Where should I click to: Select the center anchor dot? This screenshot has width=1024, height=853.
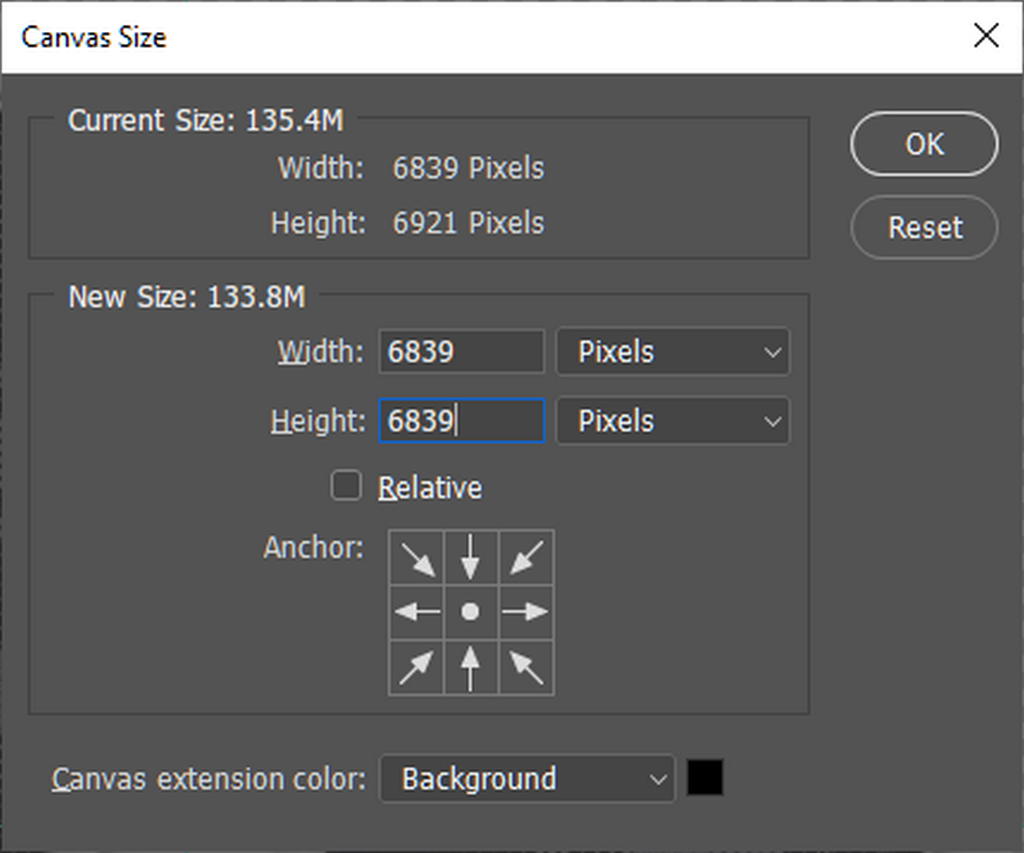coord(470,612)
